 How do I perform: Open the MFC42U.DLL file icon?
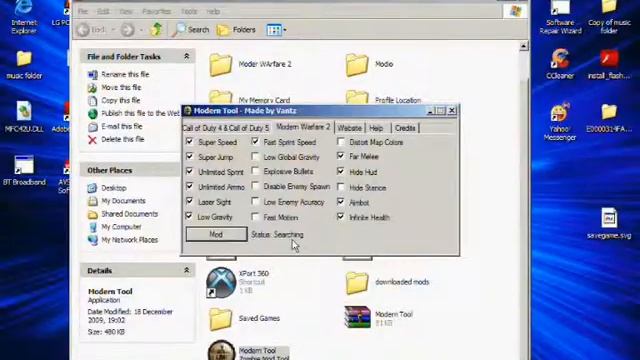tap(24, 116)
